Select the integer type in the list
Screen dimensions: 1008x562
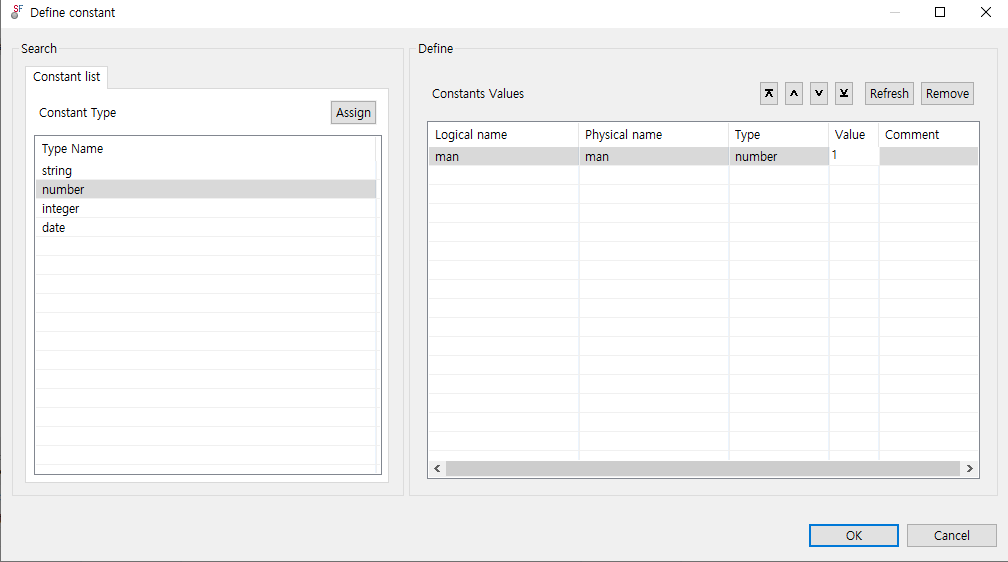coord(60,209)
